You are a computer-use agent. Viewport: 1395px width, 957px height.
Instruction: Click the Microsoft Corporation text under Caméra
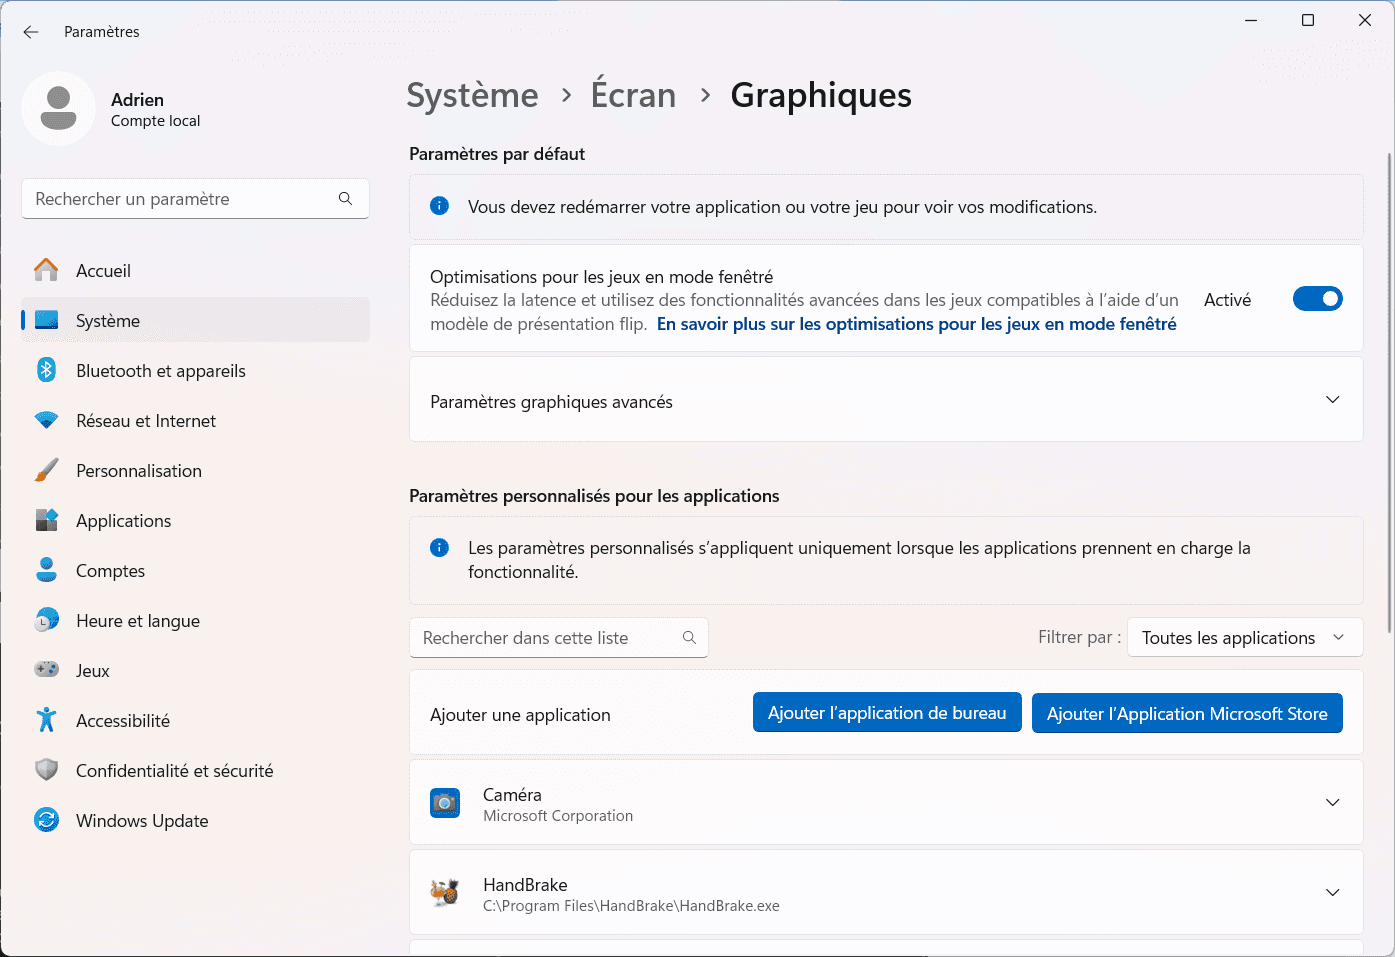558,816
